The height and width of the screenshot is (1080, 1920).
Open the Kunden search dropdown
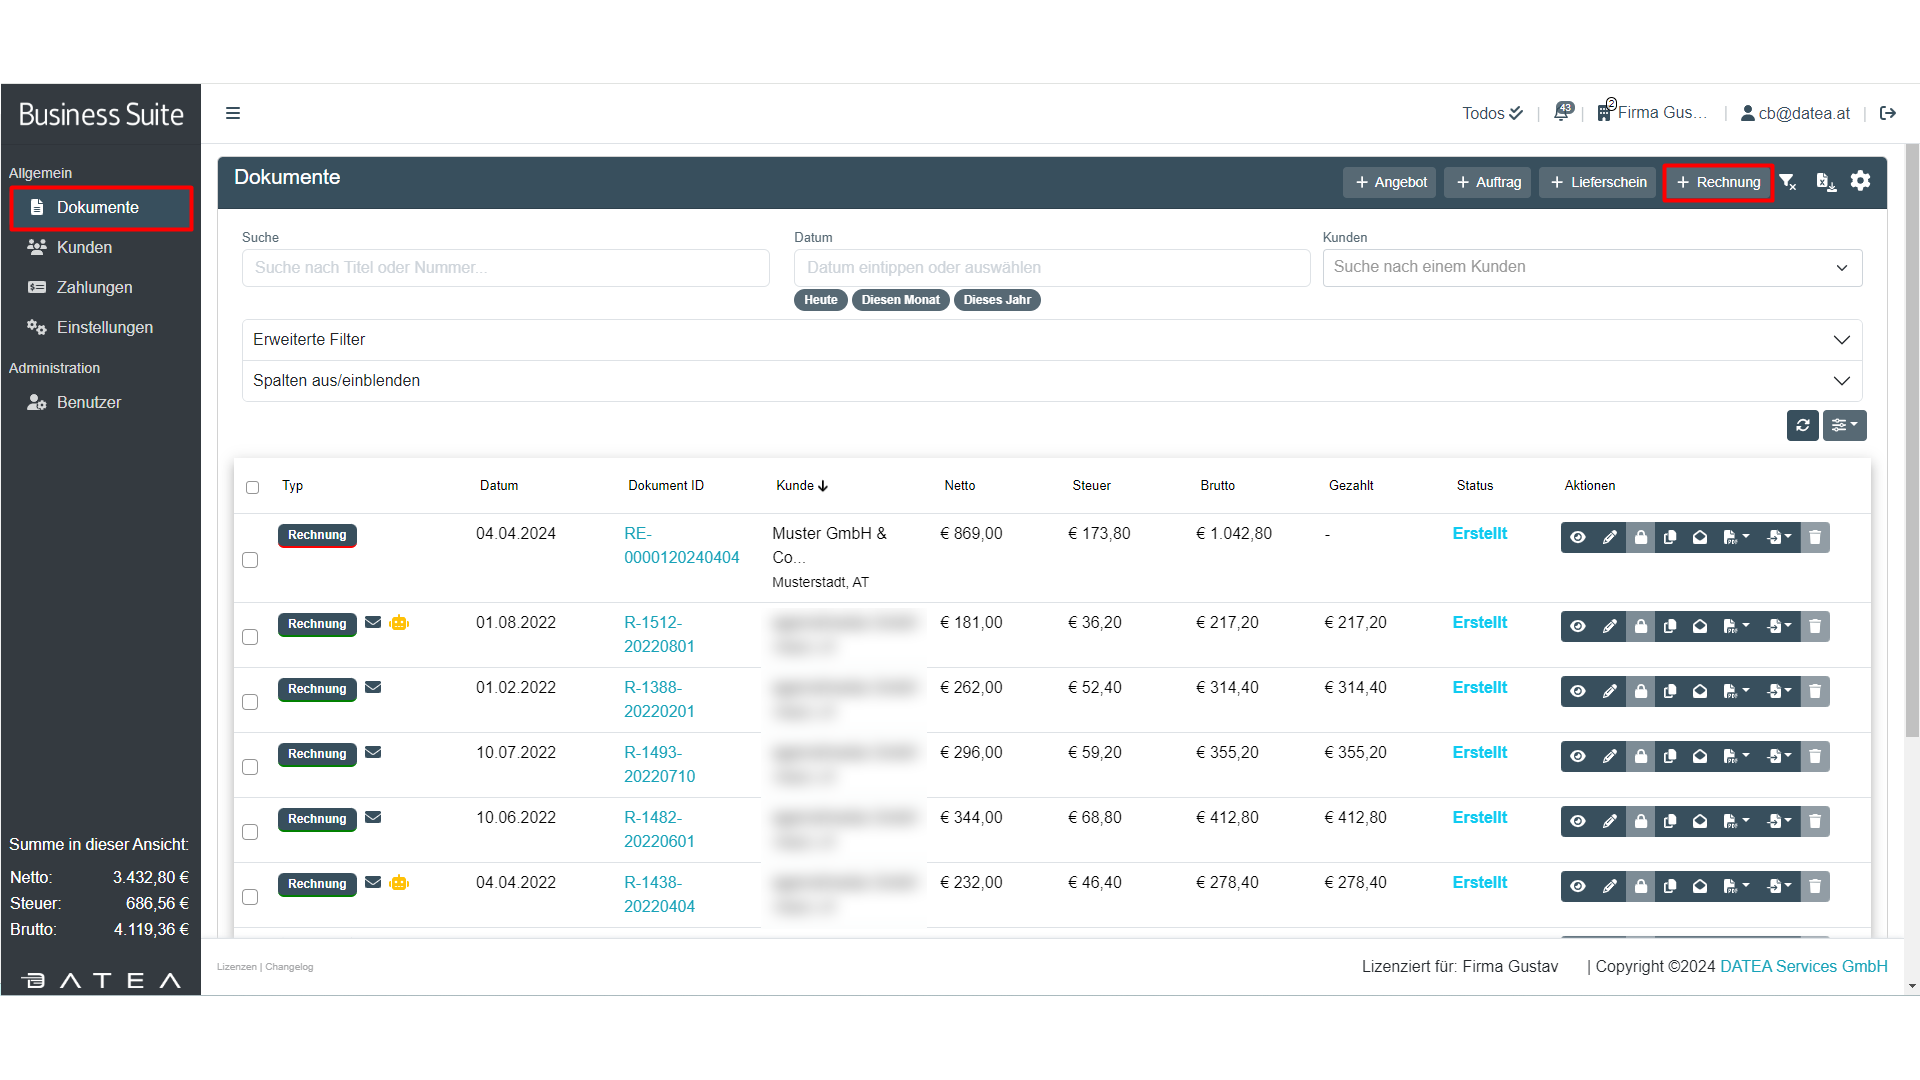pyautogui.click(x=1591, y=268)
